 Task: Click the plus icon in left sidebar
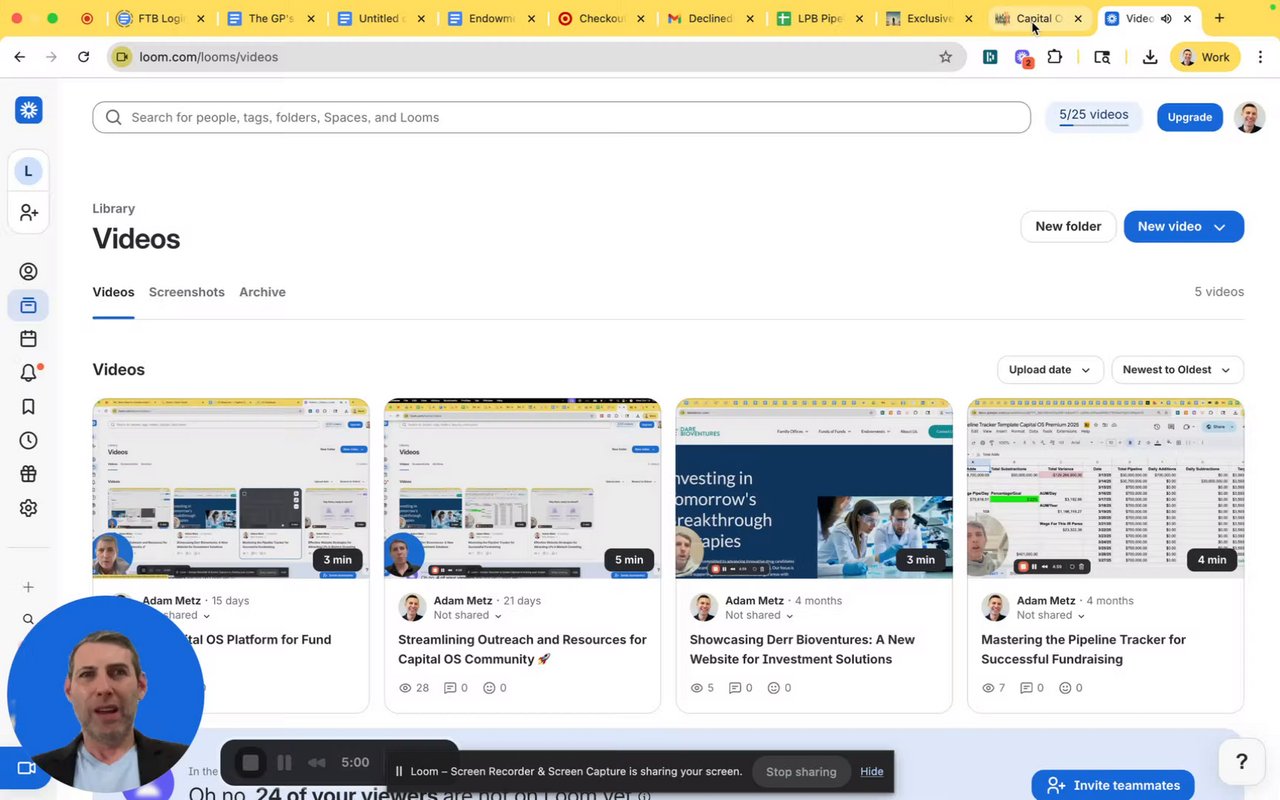pyautogui.click(x=28, y=587)
